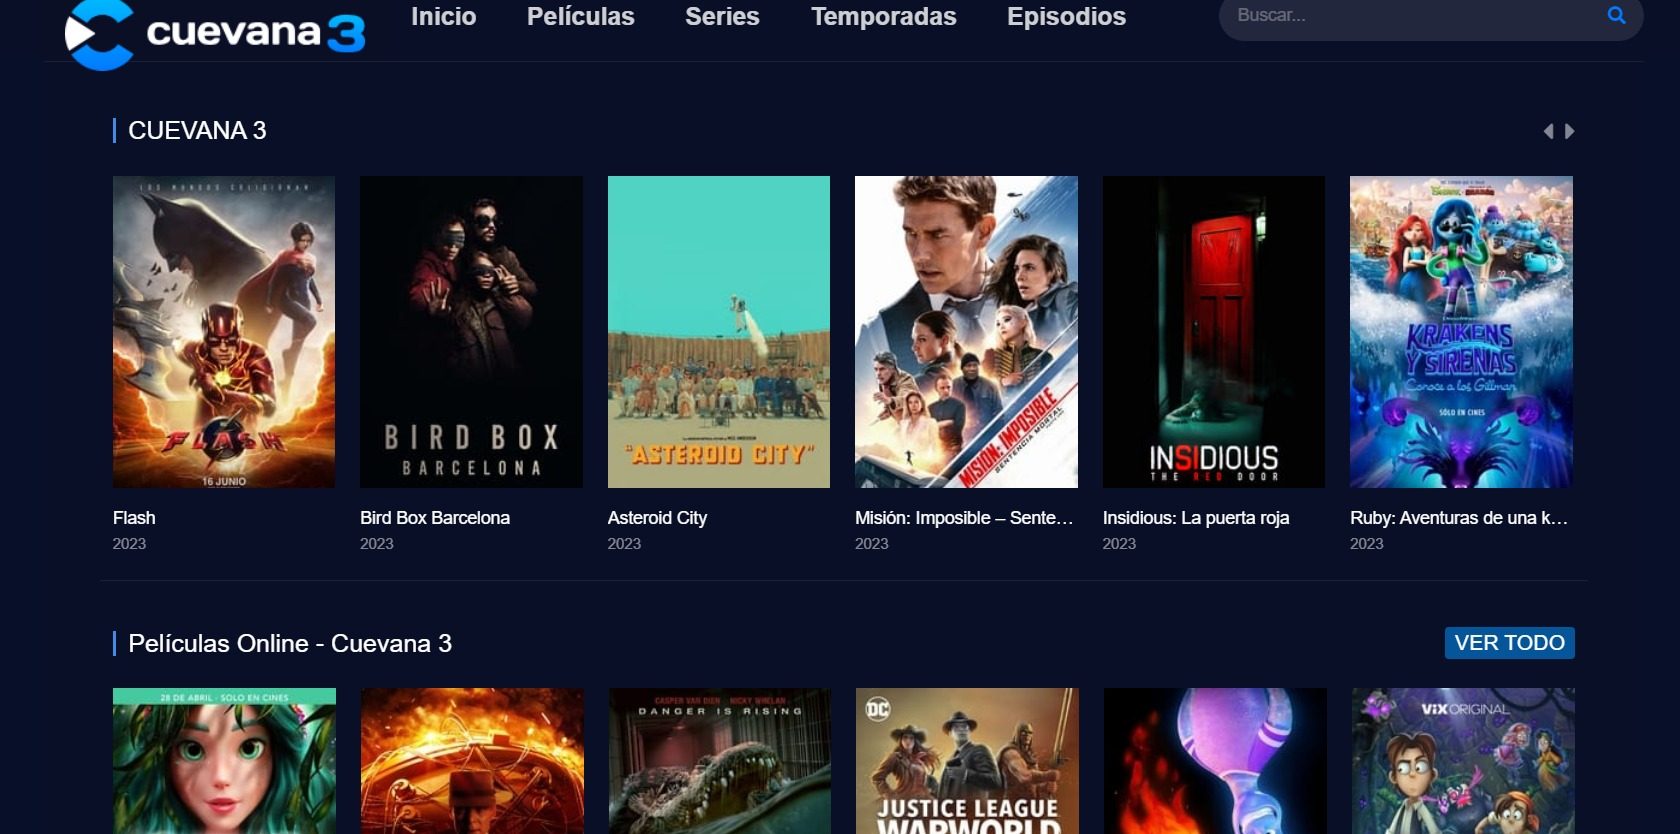Open the Justice League Warworld poster
Screen dimensions: 1680x834
point(967,761)
